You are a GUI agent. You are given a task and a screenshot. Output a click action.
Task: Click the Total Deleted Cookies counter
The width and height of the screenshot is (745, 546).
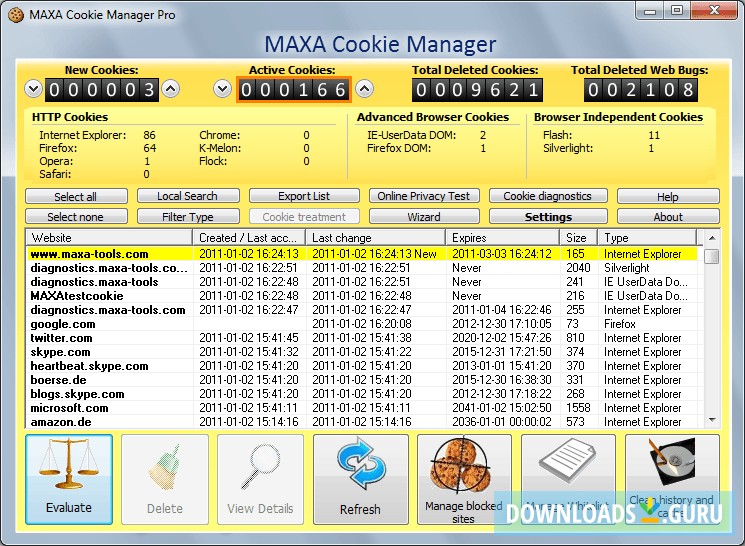(x=477, y=89)
